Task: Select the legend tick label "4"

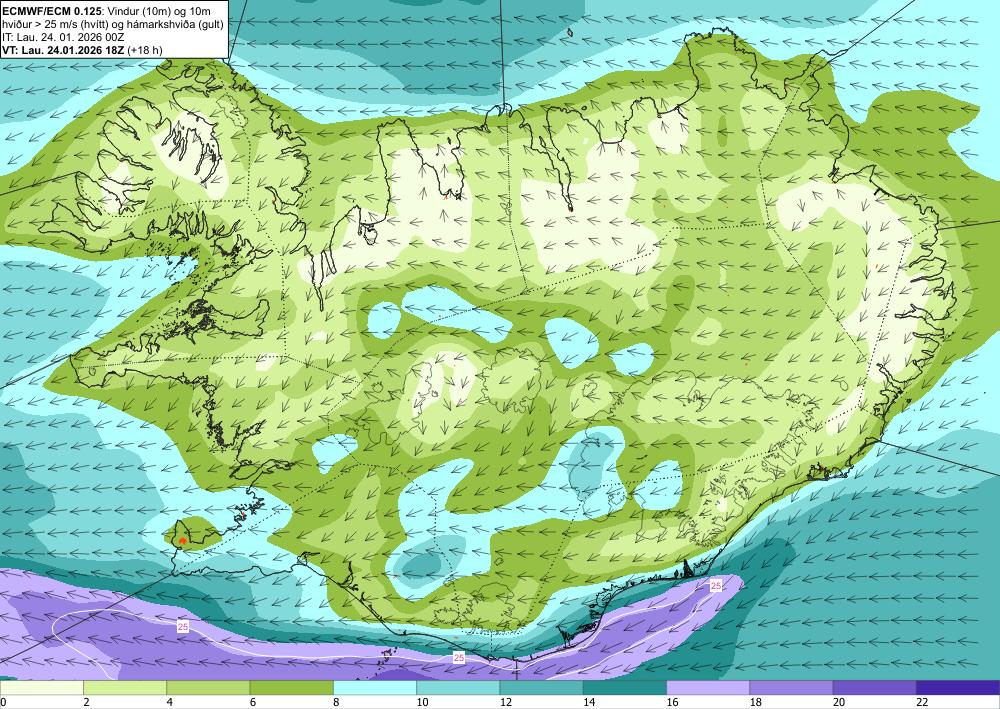Action: (x=170, y=703)
